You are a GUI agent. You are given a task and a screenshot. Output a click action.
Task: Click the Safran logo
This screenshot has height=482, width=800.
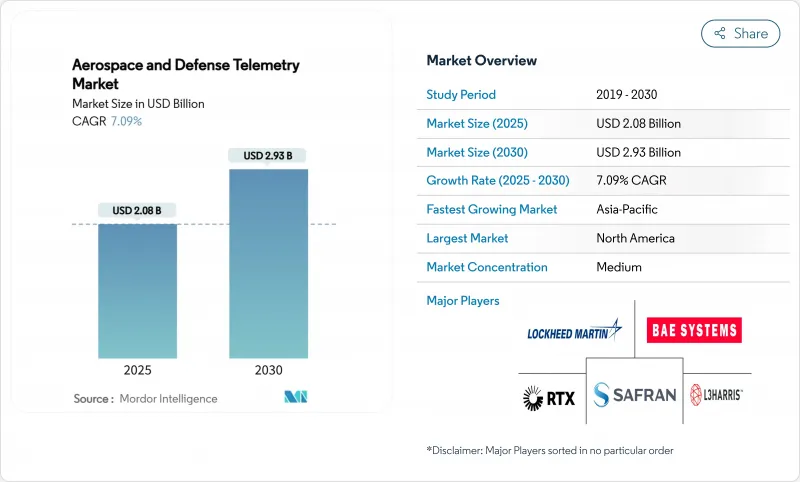[634, 395]
